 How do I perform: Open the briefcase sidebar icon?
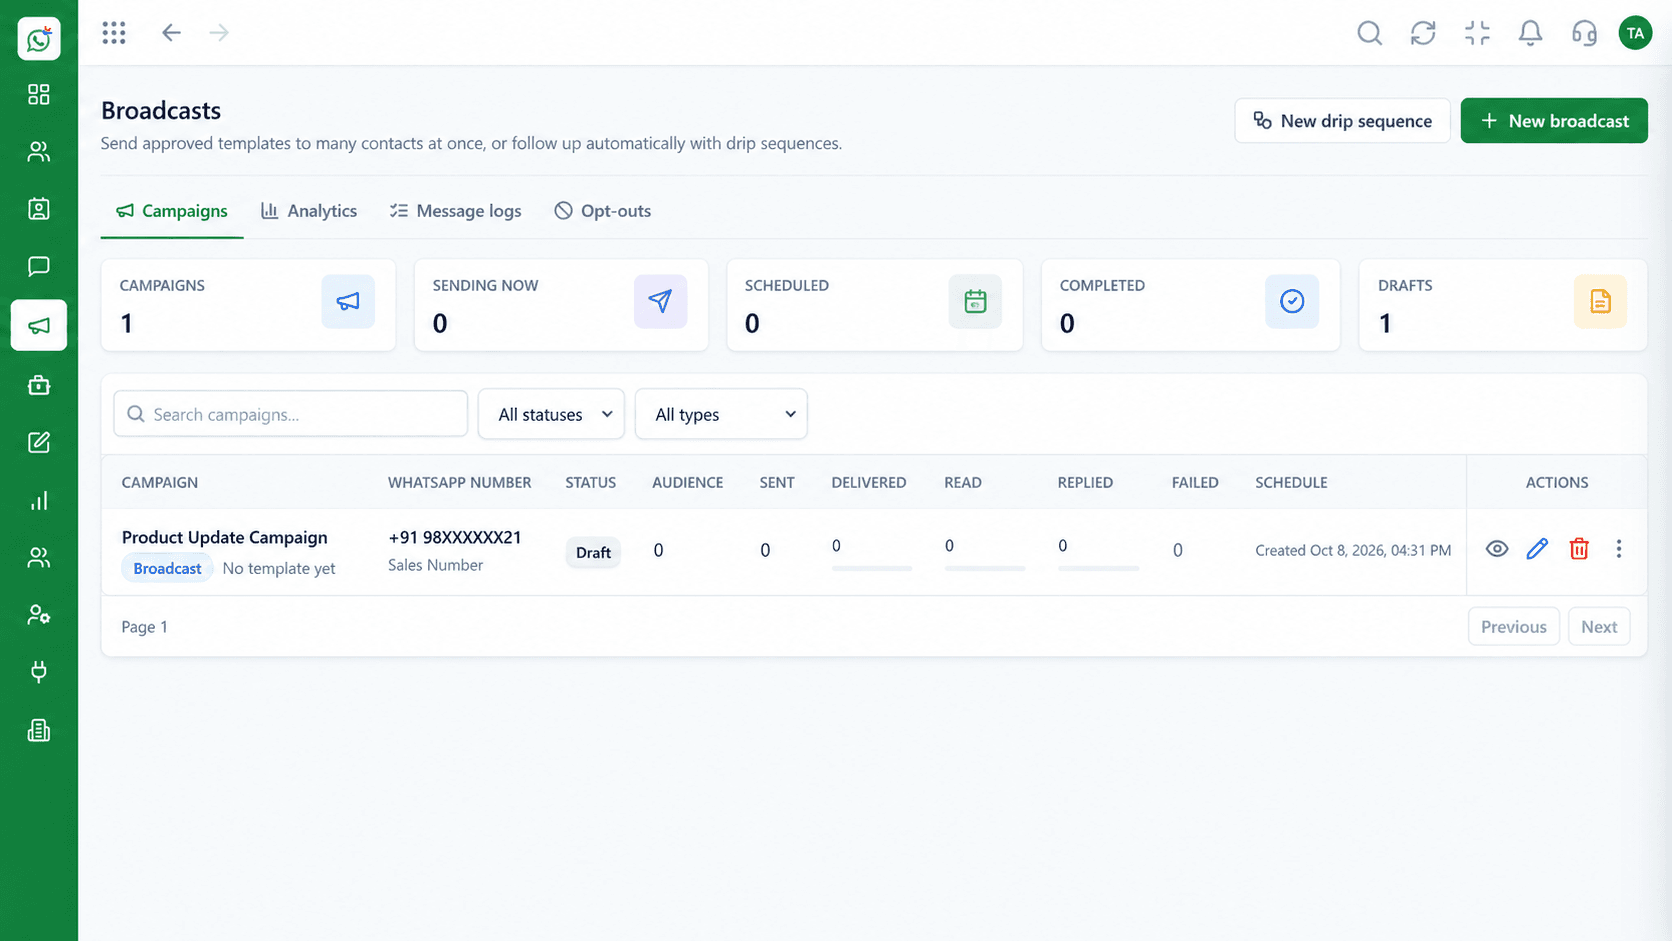pos(39,385)
